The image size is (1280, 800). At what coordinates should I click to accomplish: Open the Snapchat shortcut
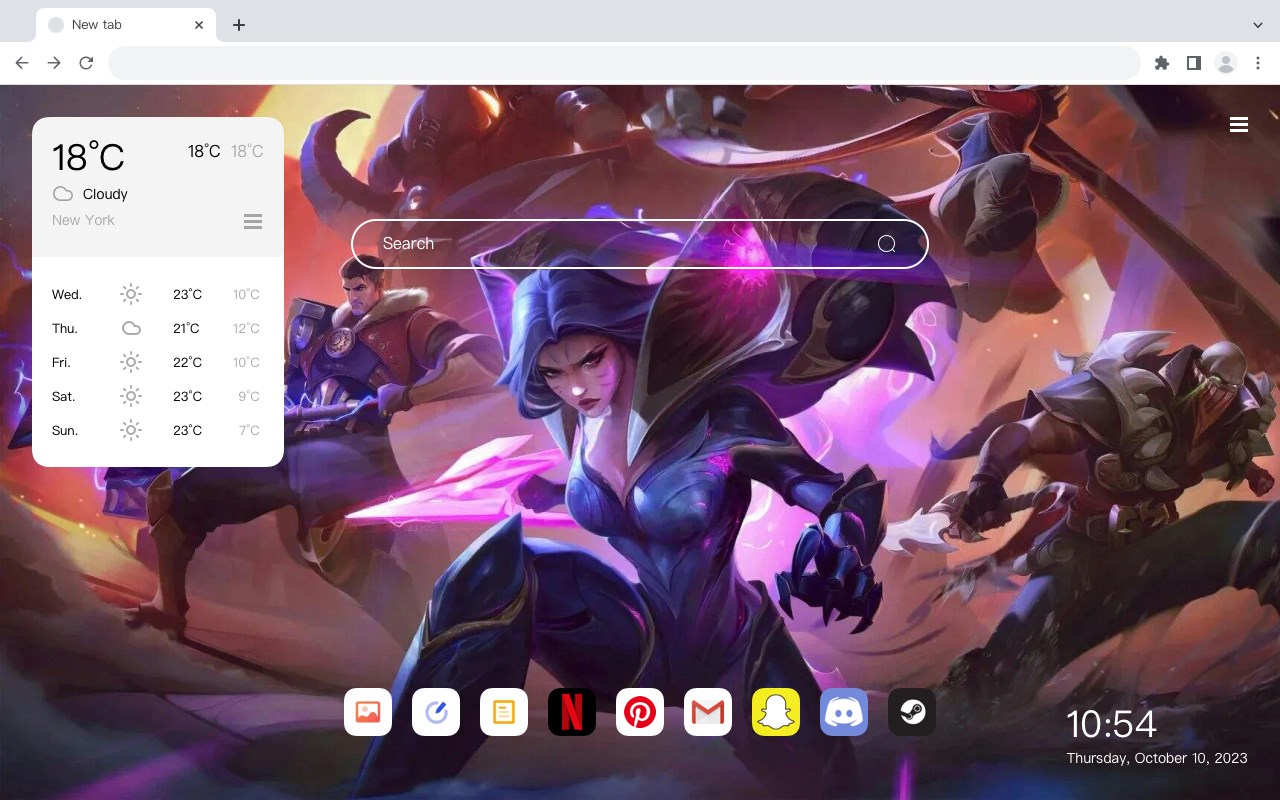776,712
